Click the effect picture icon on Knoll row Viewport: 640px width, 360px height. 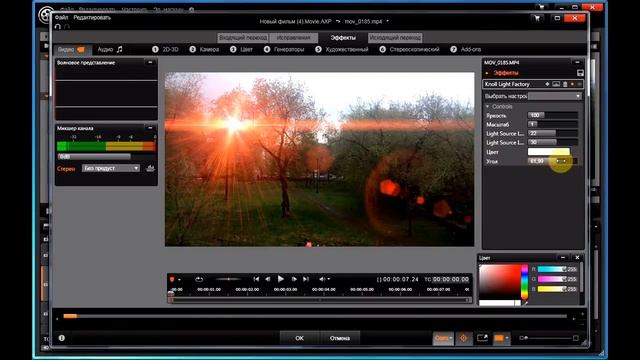click(556, 84)
